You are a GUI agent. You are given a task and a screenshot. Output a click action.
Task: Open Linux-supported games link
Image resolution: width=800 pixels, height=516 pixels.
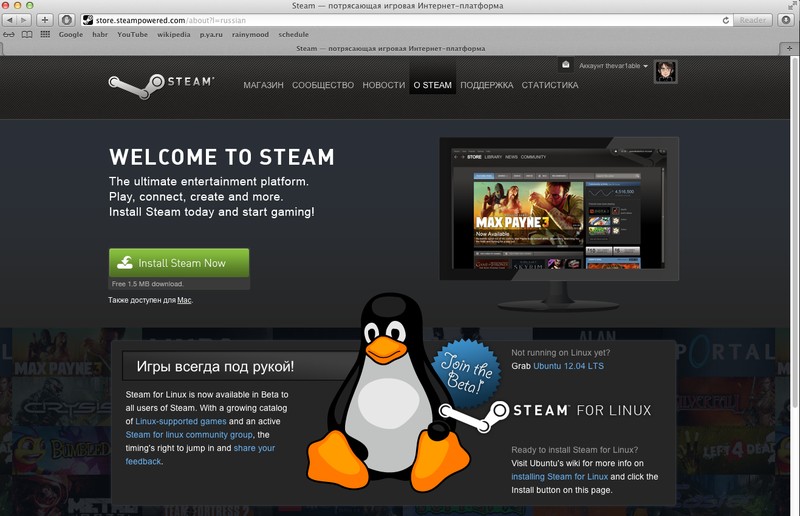coord(181,422)
